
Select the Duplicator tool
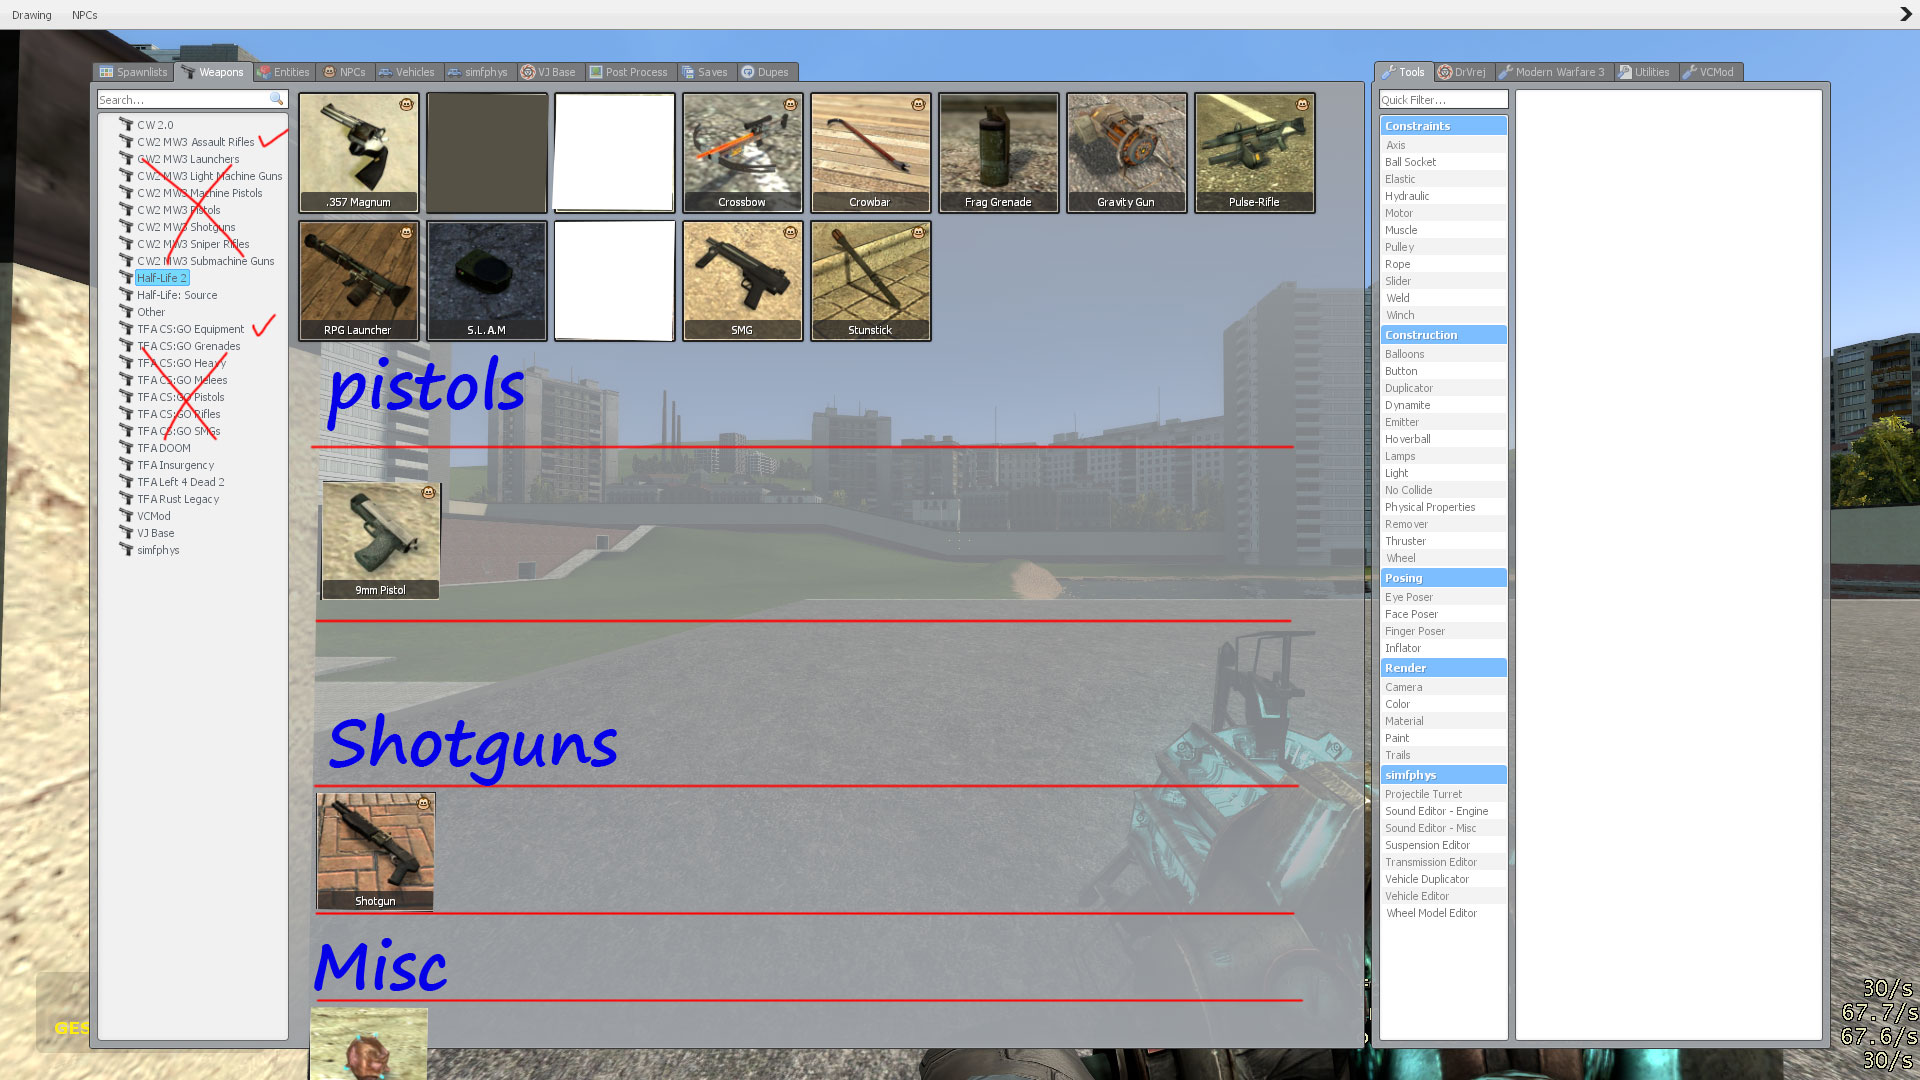point(1443,388)
